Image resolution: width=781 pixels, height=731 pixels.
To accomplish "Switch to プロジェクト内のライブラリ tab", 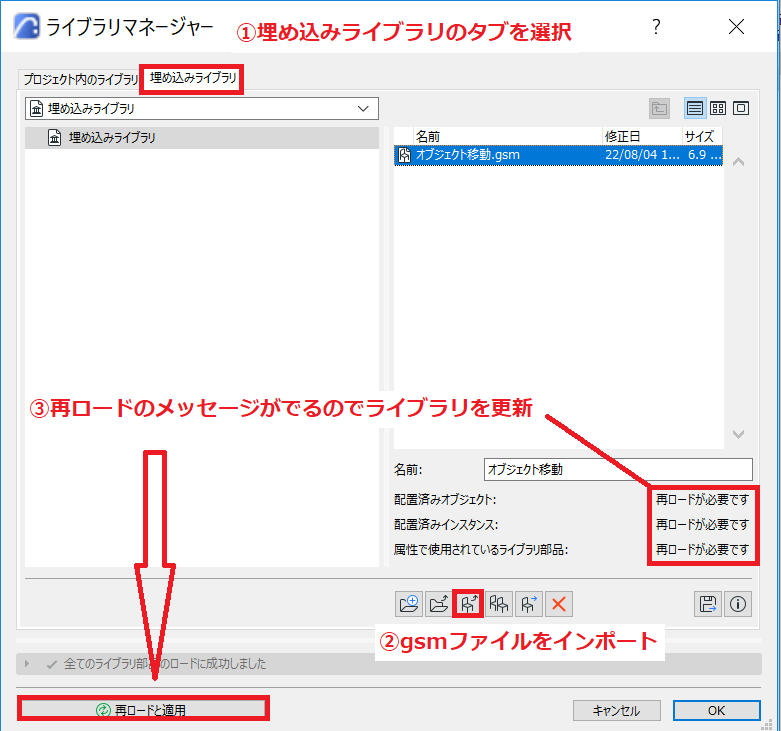I will [80, 79].
